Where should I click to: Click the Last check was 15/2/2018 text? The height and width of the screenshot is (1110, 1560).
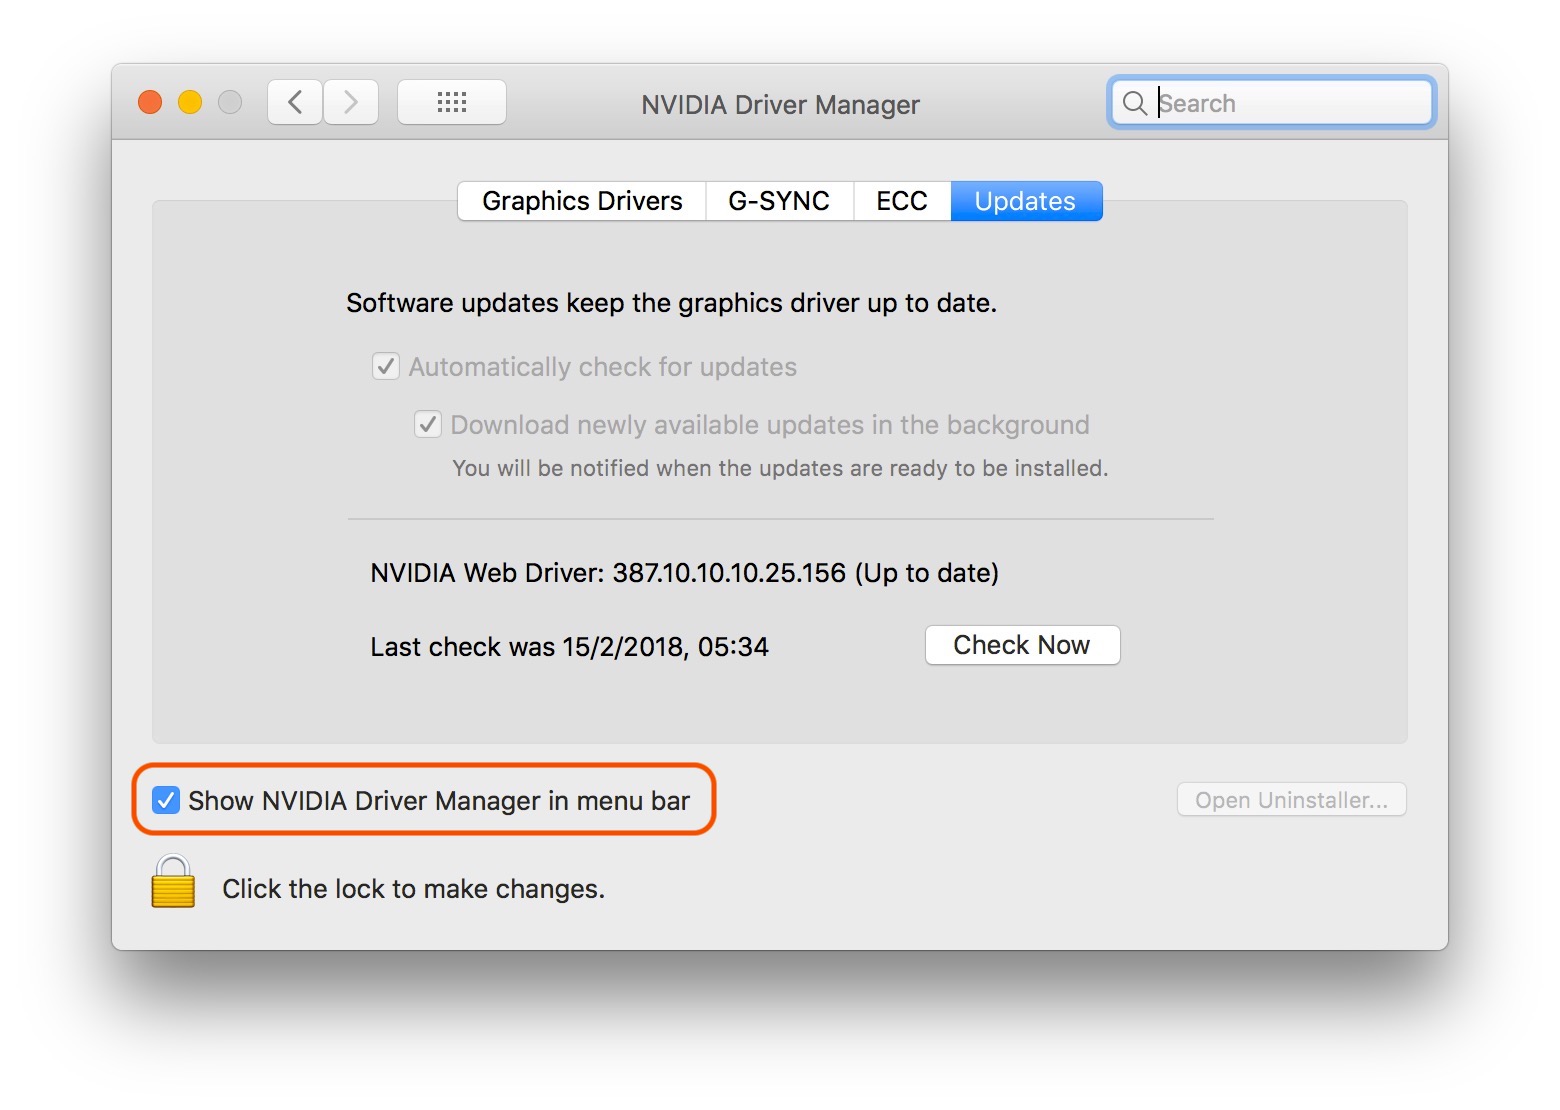point(569,647)
